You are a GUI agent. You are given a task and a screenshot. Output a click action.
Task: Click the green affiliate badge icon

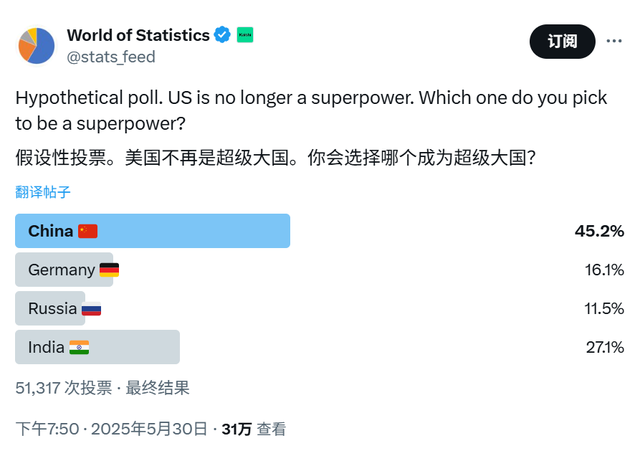click(x=245, y=35)
